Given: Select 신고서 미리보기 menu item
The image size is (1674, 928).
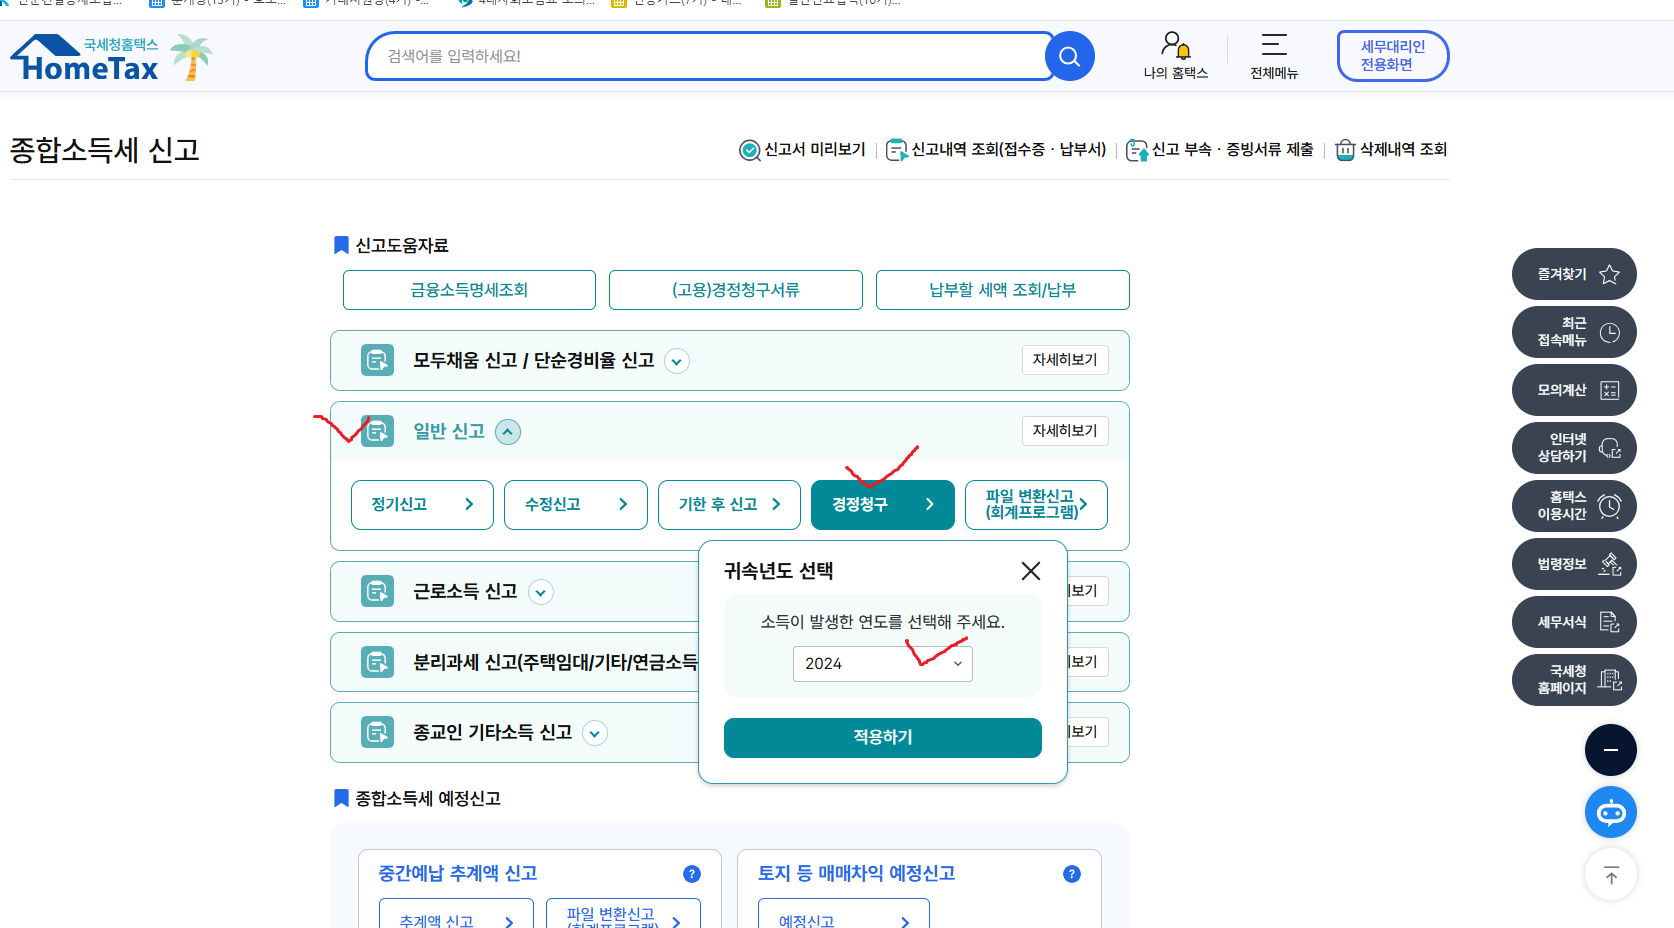Looking at the screenshot, I should point(803,150).
